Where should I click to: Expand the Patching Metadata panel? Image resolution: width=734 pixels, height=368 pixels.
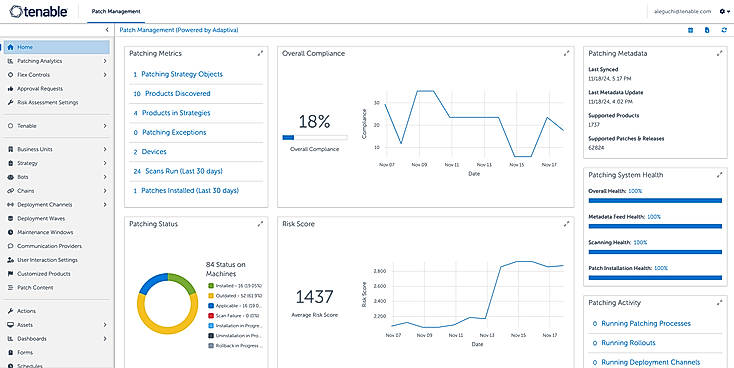pyautogui.click(x=719, y=53)
